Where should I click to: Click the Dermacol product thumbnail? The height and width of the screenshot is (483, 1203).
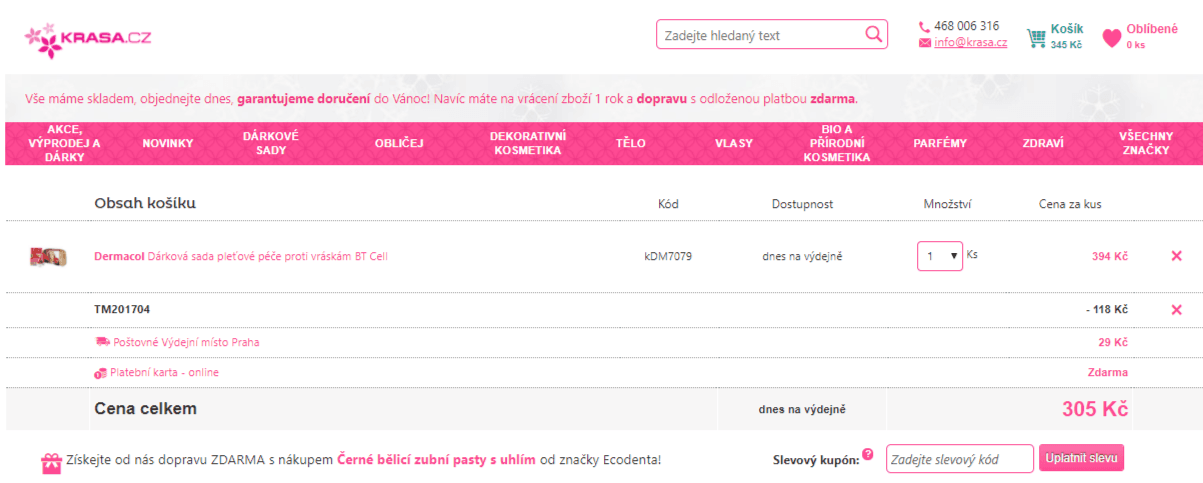[48, 256]
